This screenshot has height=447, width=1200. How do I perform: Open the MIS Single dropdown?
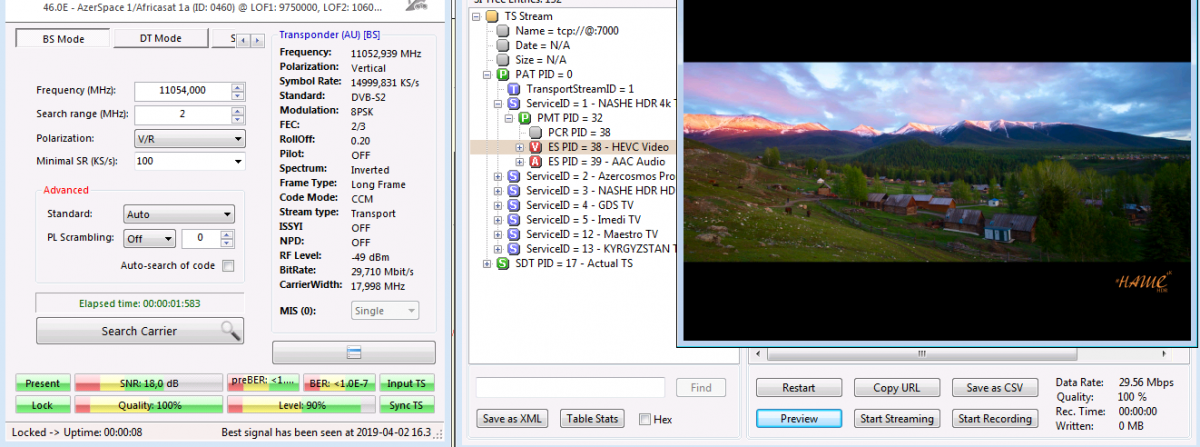385,311
